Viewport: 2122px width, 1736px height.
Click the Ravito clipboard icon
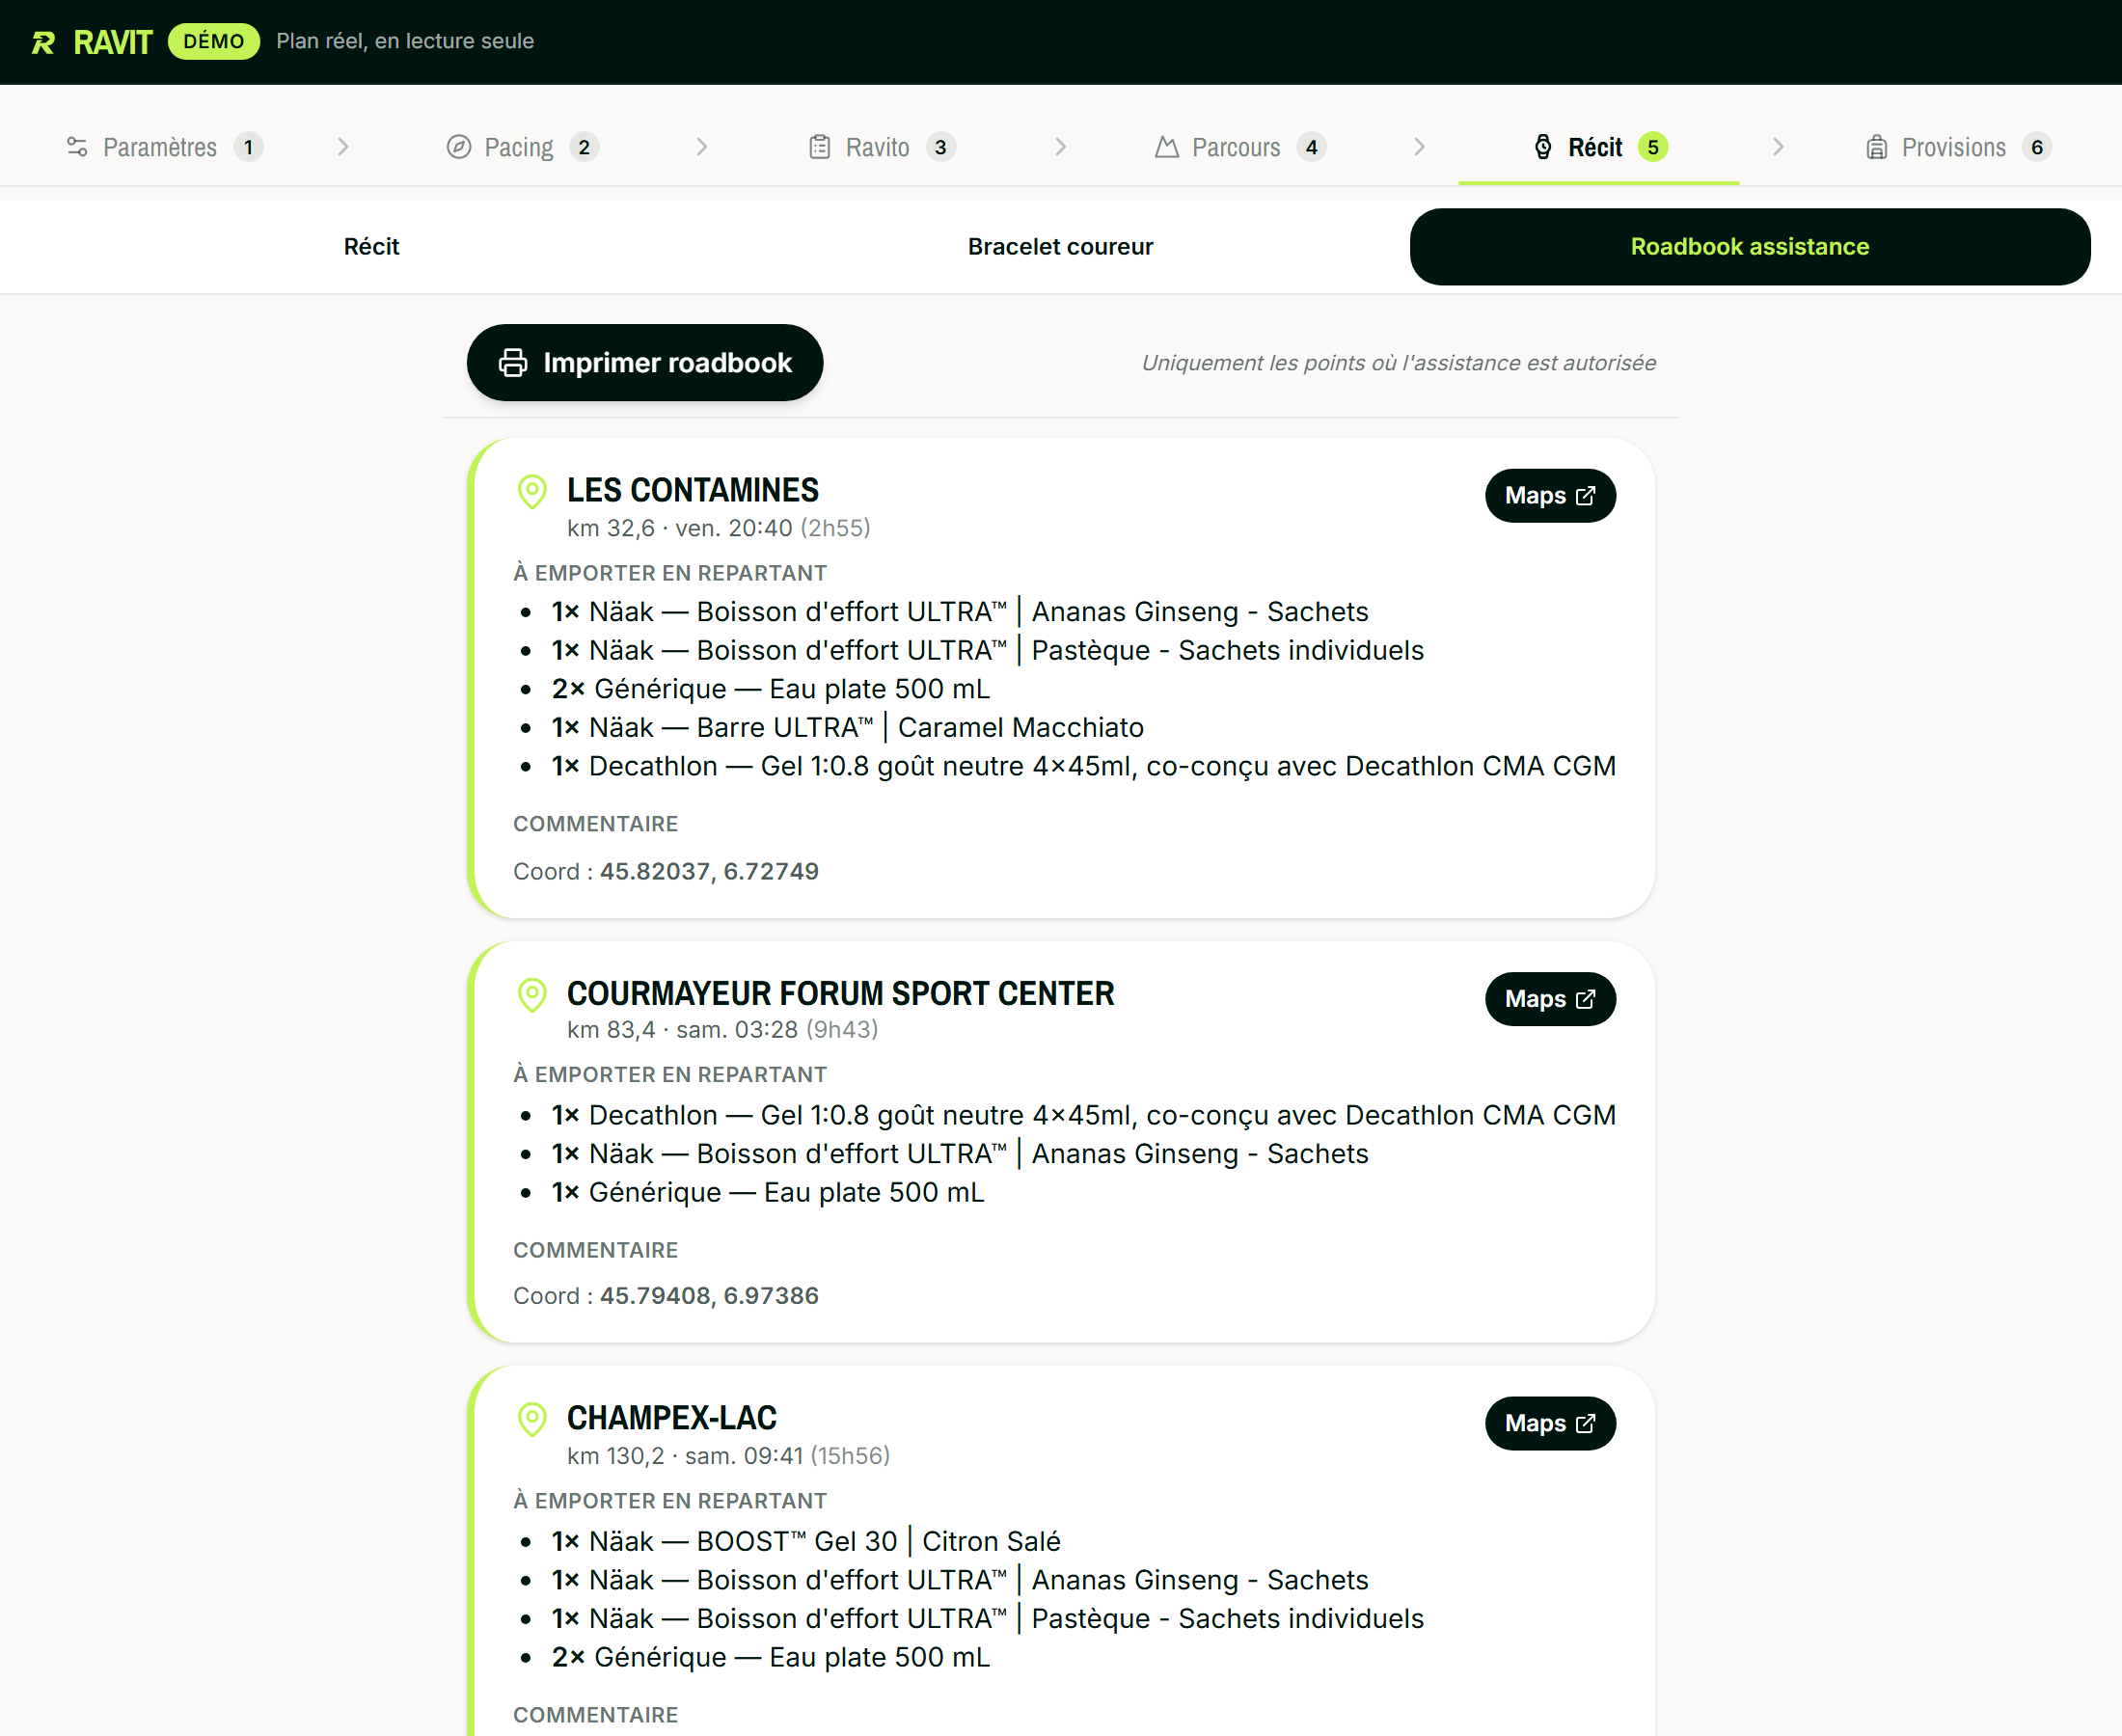(x=819, y=147)
